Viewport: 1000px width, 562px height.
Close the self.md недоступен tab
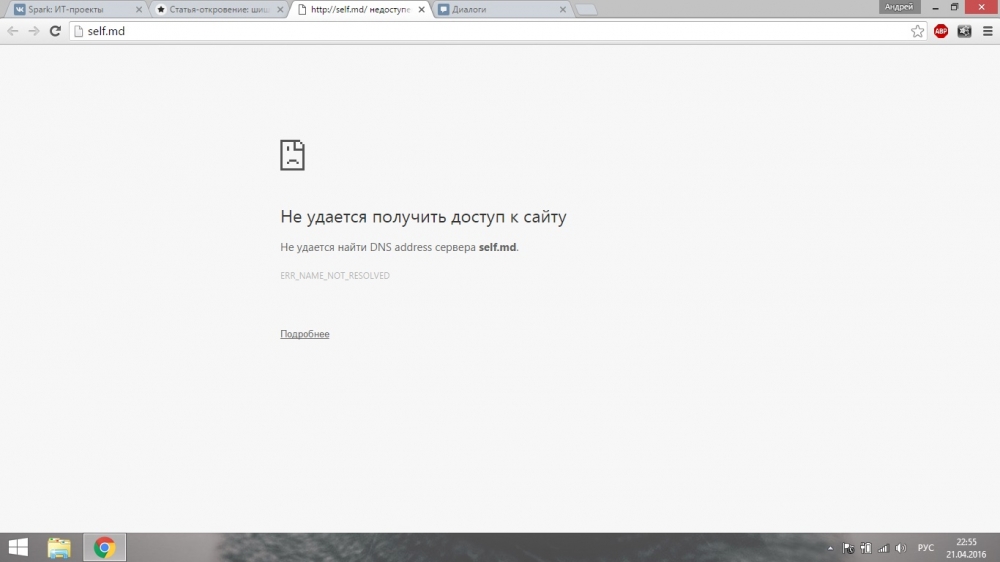[x=422, y=10]
